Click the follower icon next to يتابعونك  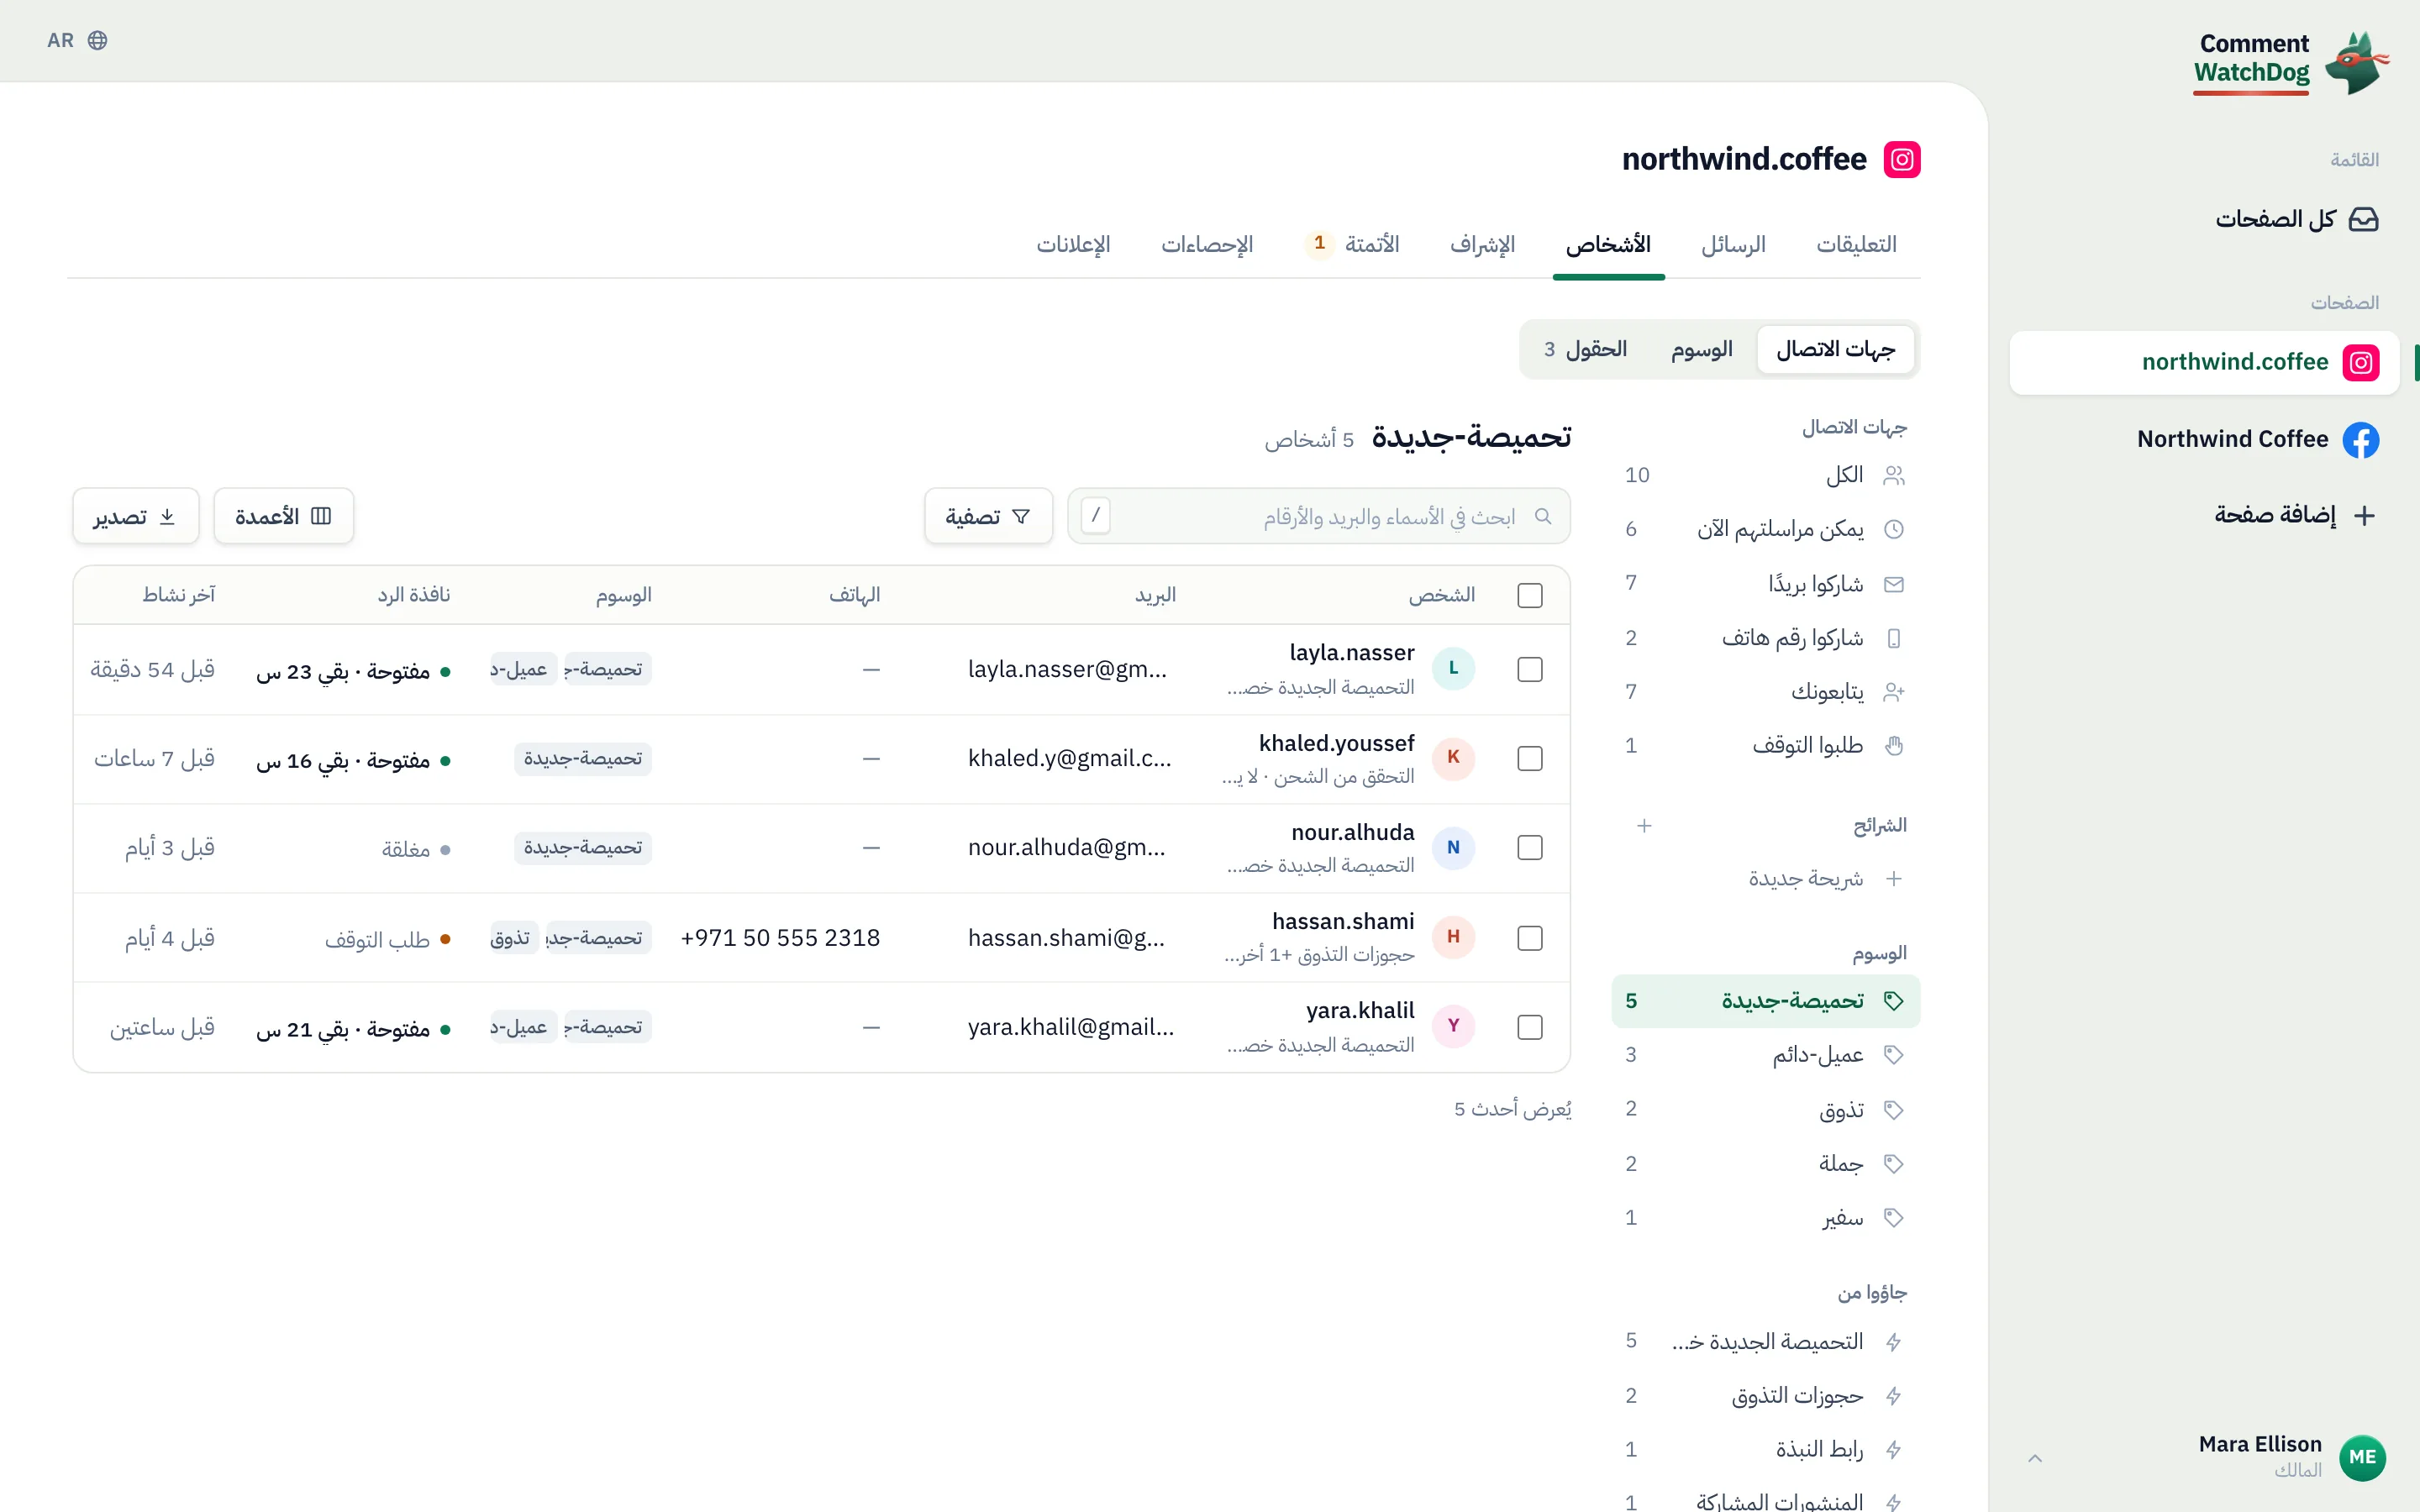click(x=1894, y=692)
